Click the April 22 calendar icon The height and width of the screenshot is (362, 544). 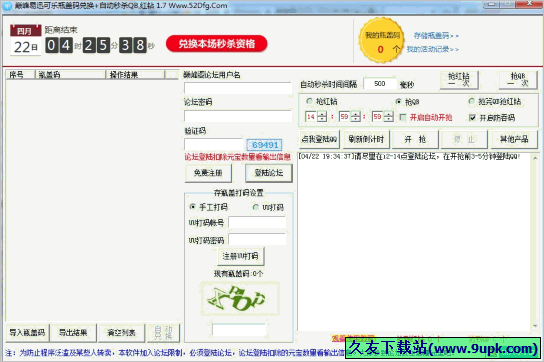[x=26, y=40]
